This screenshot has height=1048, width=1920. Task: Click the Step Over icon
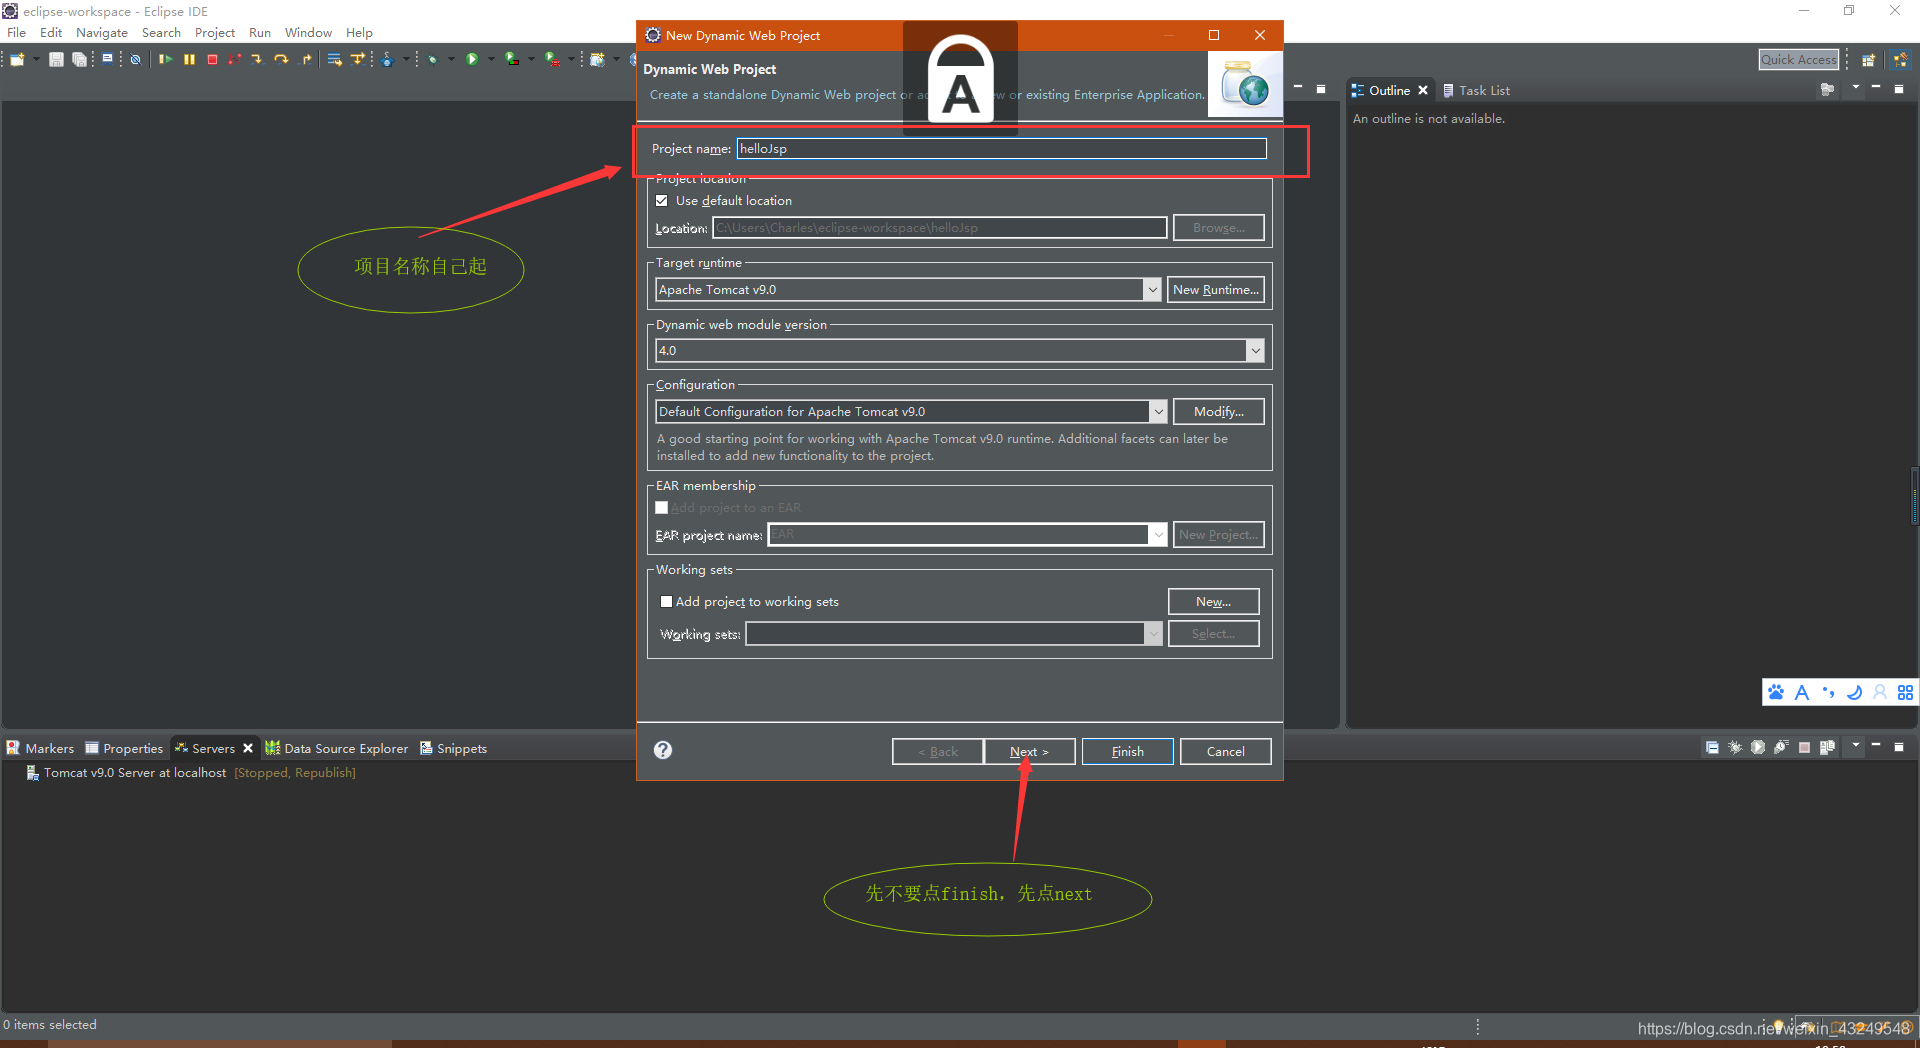(x=281, y=59)
